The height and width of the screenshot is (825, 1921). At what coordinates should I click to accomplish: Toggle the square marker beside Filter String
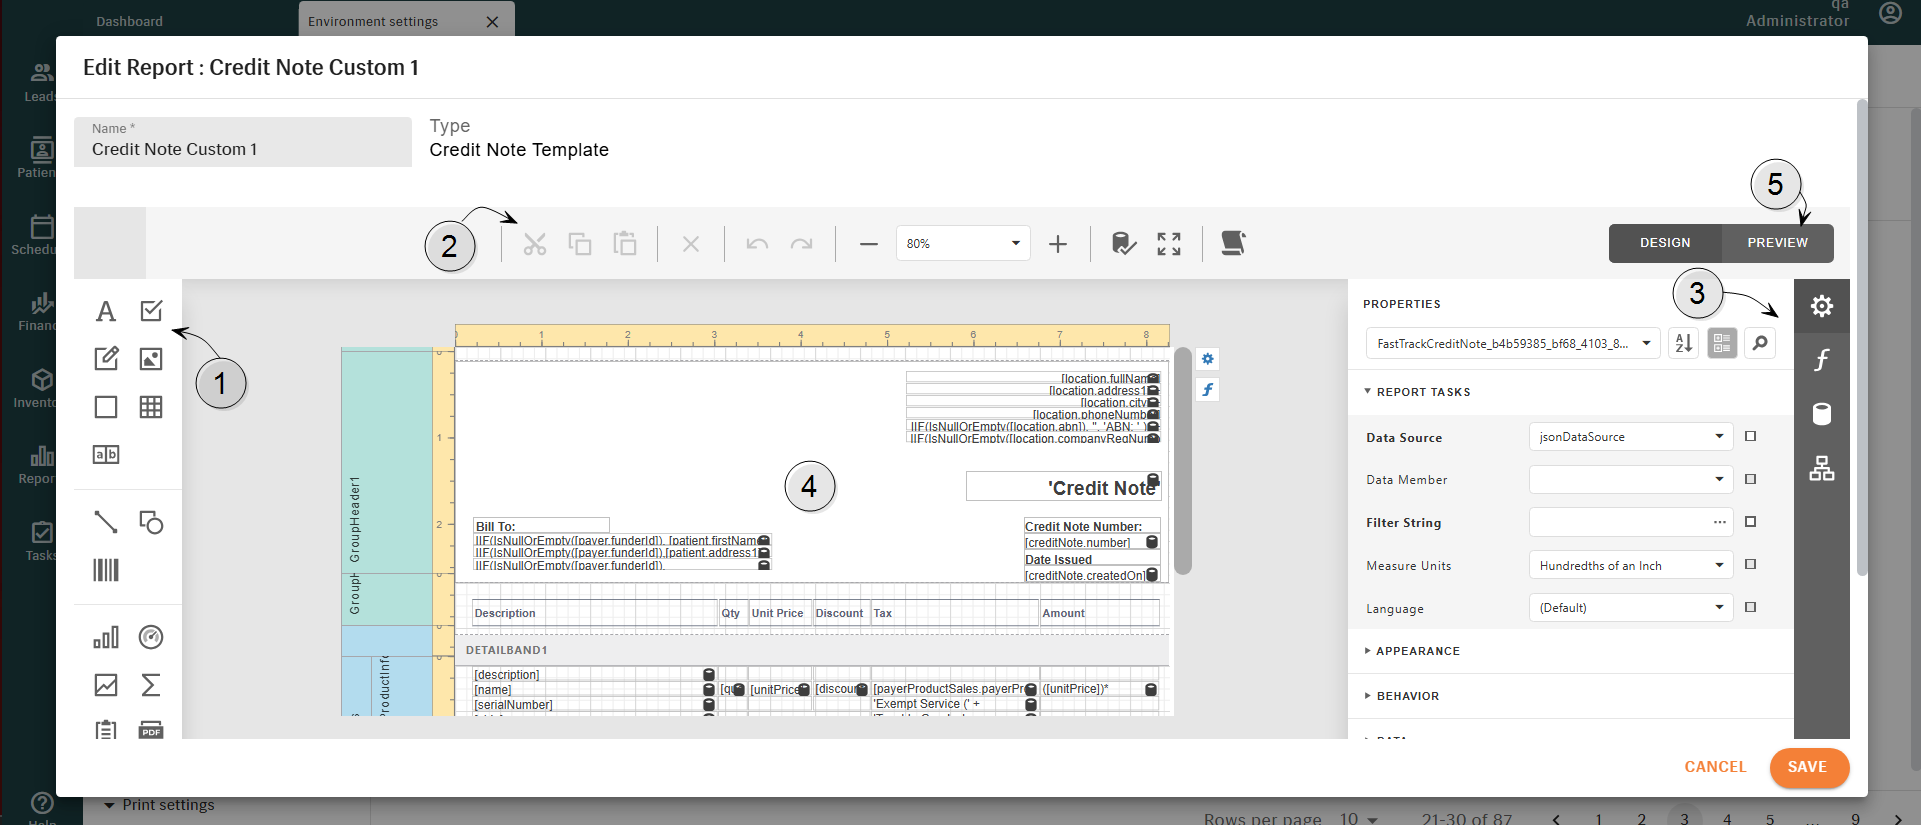(1750, 522)
